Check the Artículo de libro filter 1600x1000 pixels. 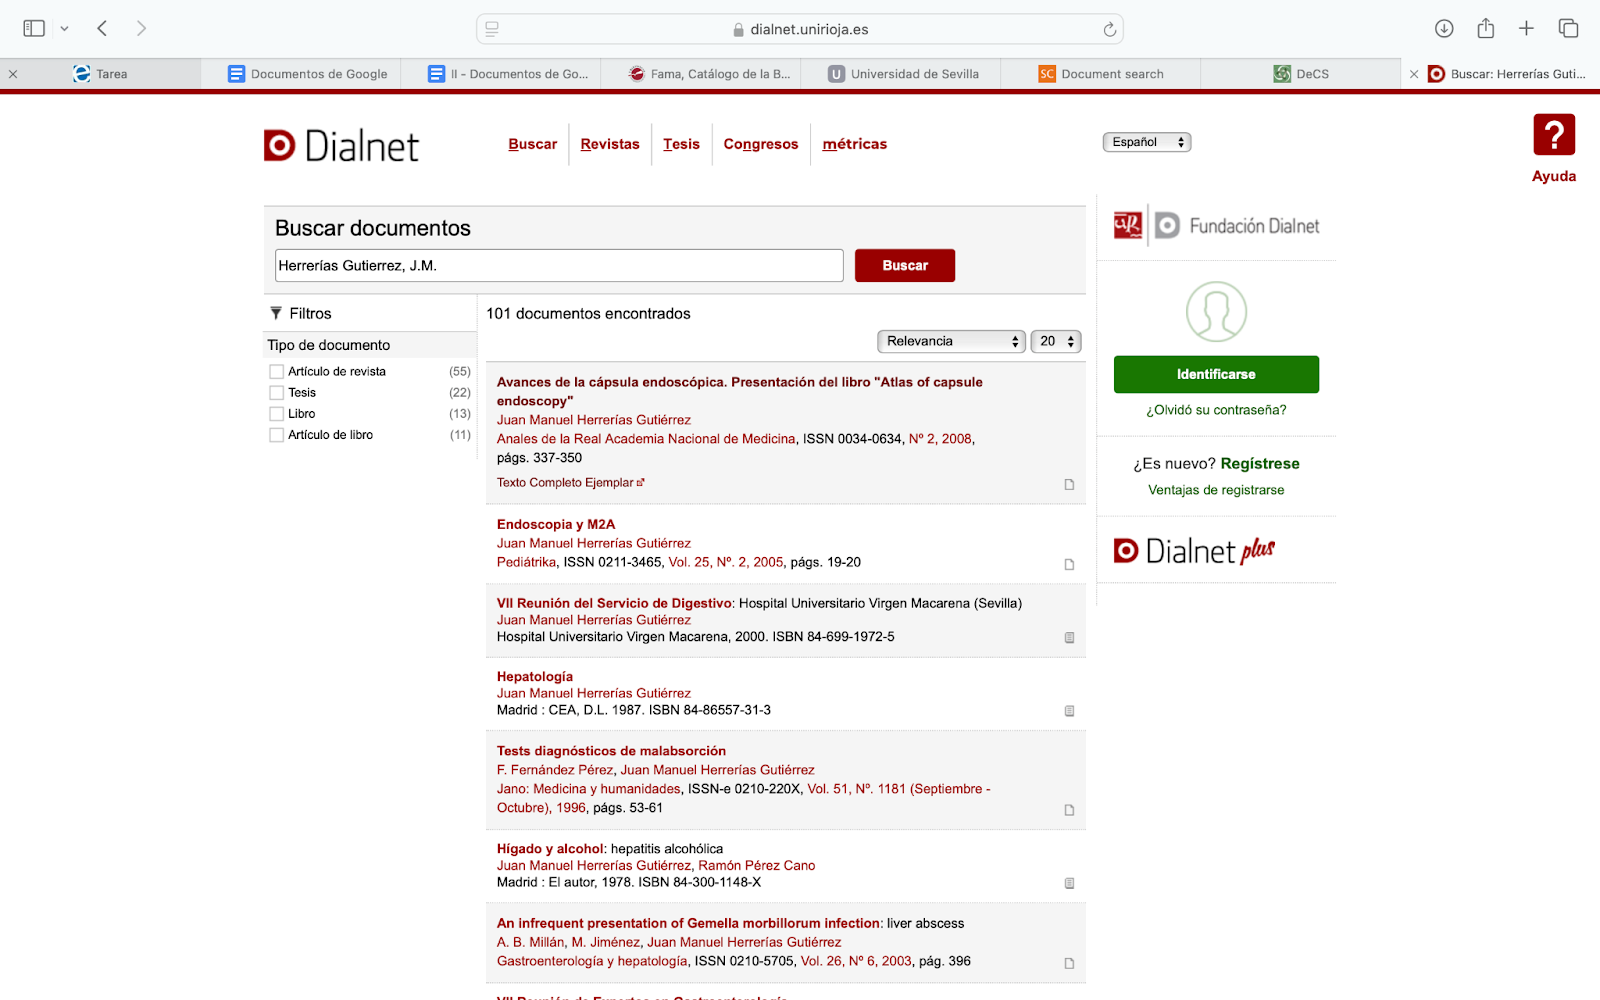(x=277, y=435)
